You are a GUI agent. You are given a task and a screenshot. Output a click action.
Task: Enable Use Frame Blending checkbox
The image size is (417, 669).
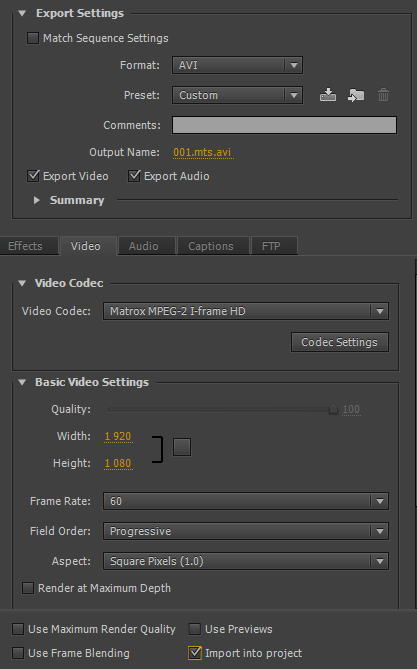point(18,653)
